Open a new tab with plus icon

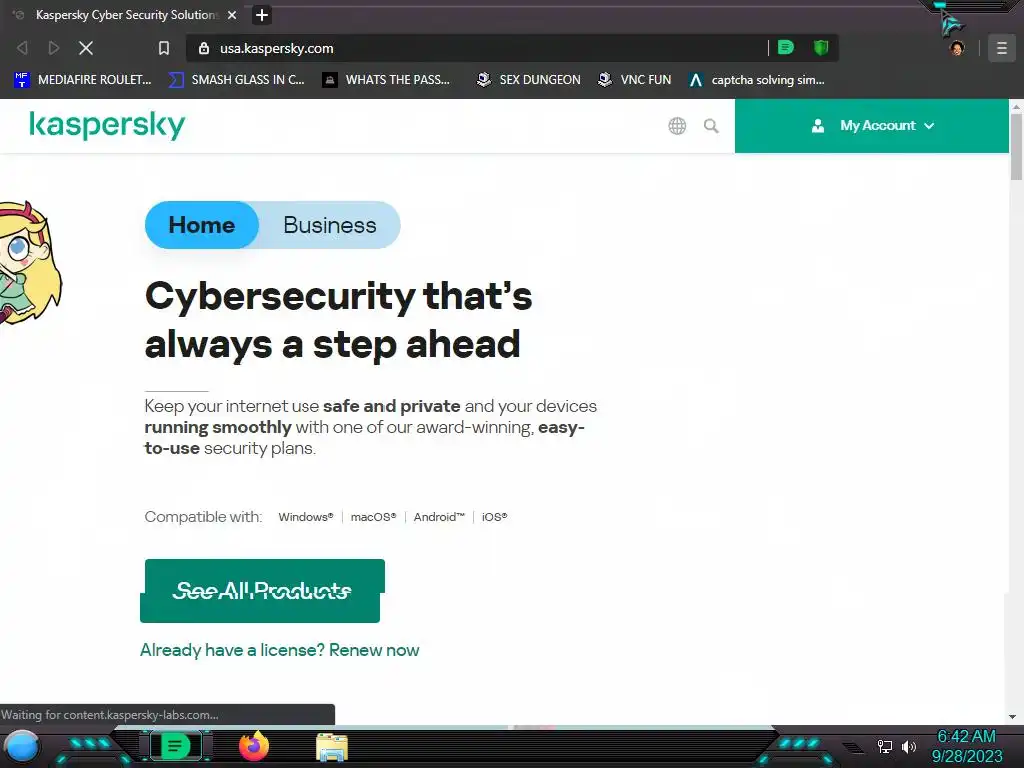(262, 15)
